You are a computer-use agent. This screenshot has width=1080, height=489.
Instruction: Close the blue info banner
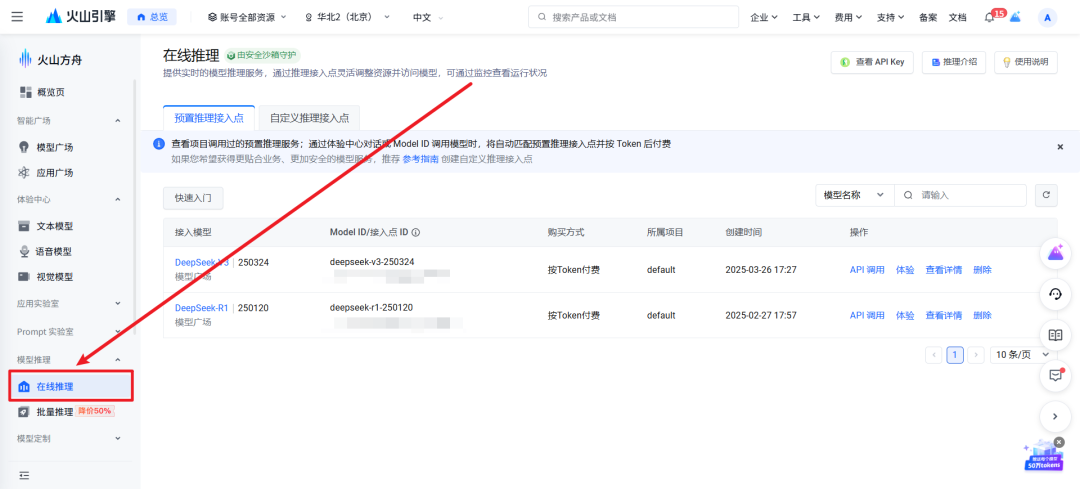coord(1060,147)
